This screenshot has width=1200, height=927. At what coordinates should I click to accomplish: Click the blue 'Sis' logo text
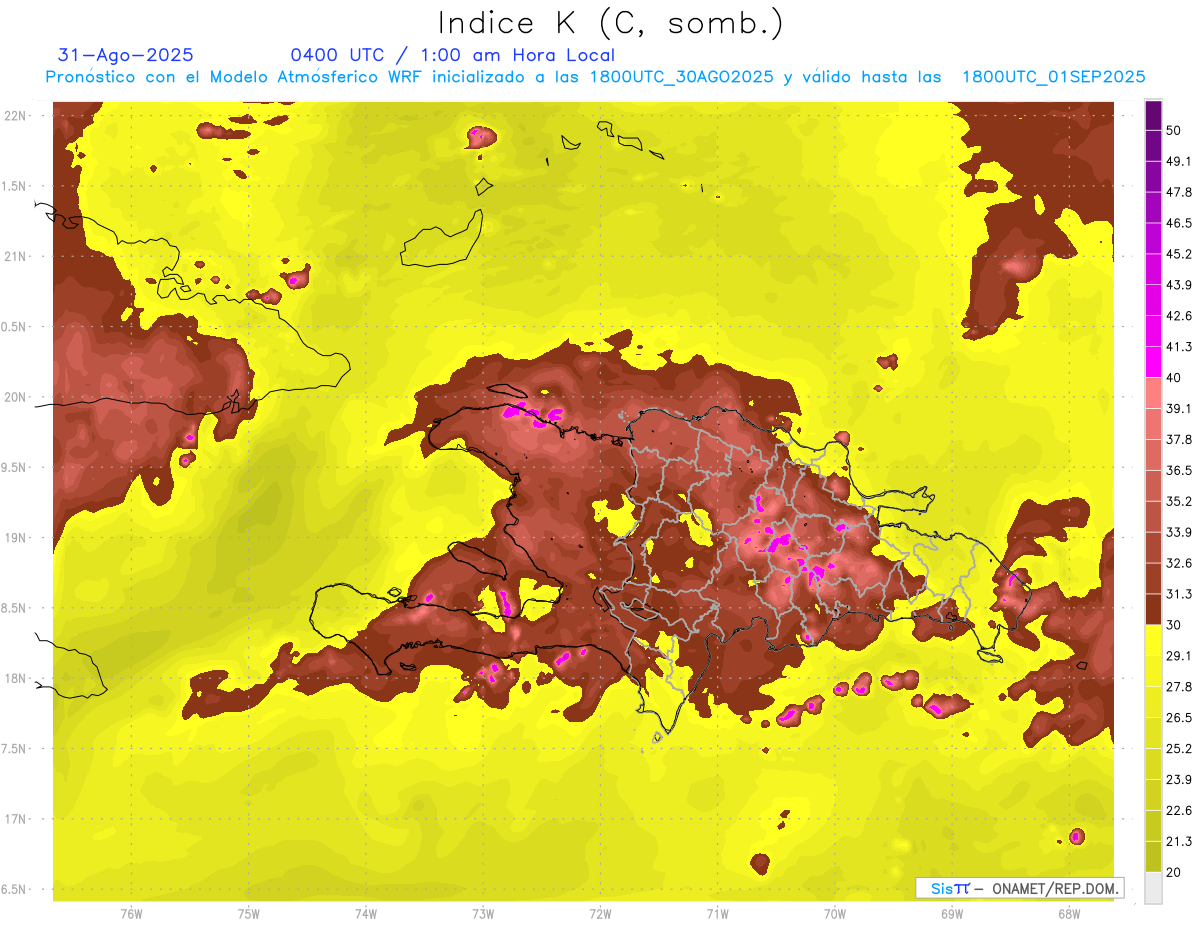pos(943,888)
